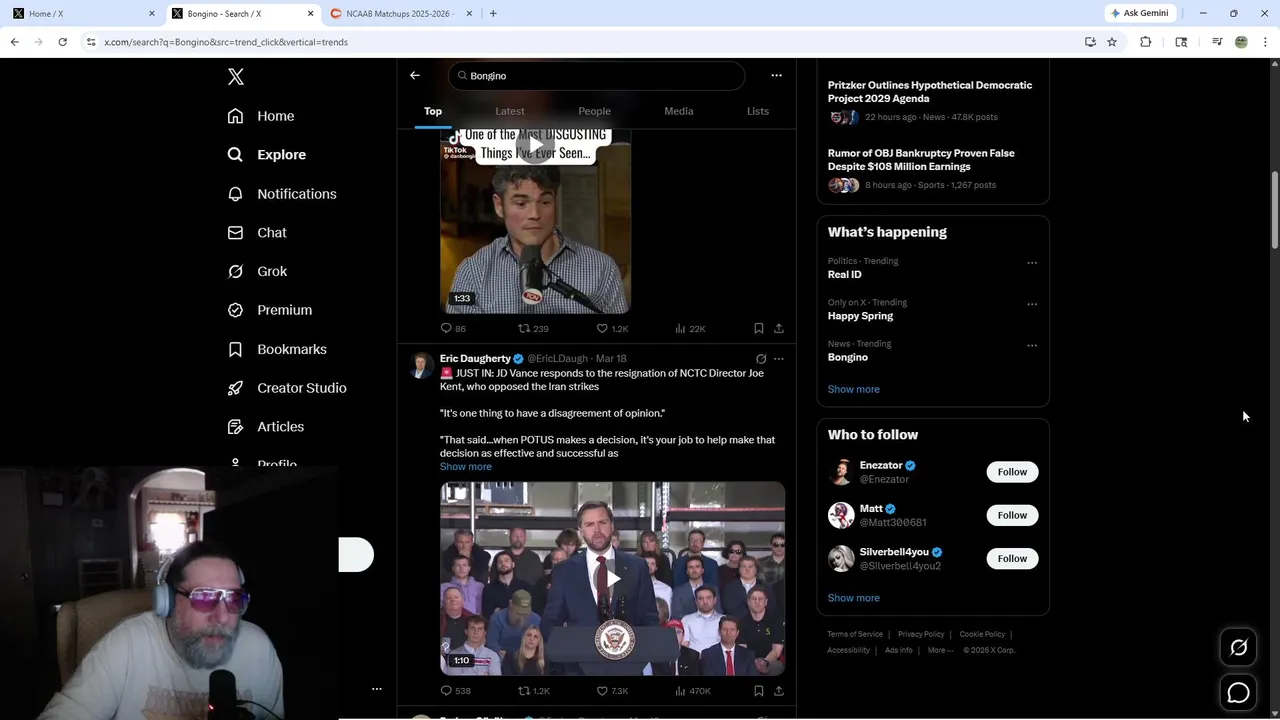Open the floating chat messages button
Image resolution: width=1280 pixels, height=720 pixels.
(1238, 692)
